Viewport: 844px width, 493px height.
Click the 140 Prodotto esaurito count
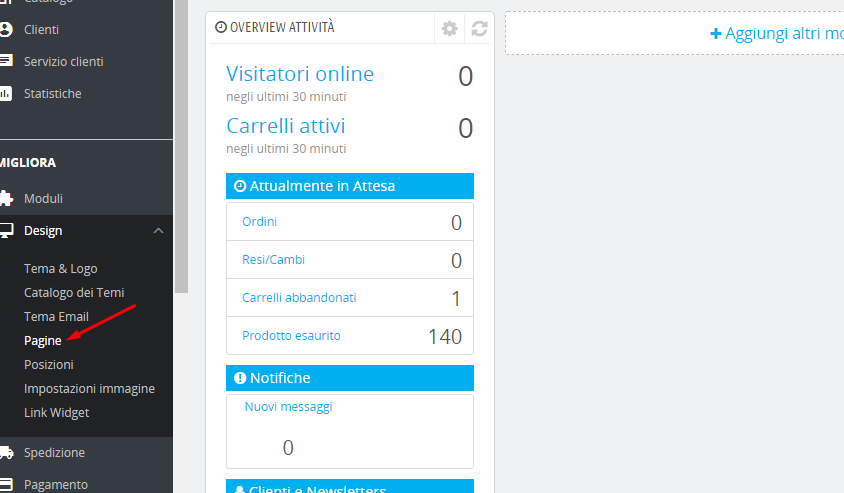(445, 337)
